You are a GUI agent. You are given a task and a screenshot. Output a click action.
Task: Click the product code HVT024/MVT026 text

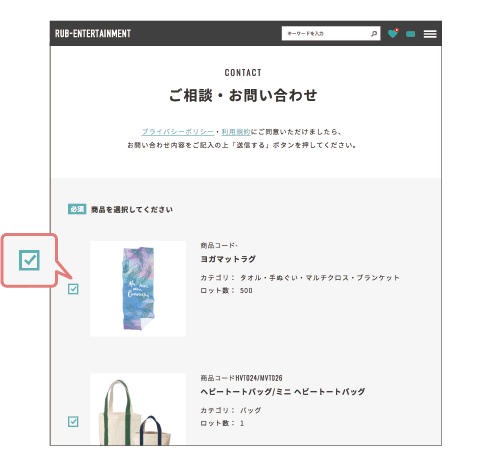click(259, 378)
